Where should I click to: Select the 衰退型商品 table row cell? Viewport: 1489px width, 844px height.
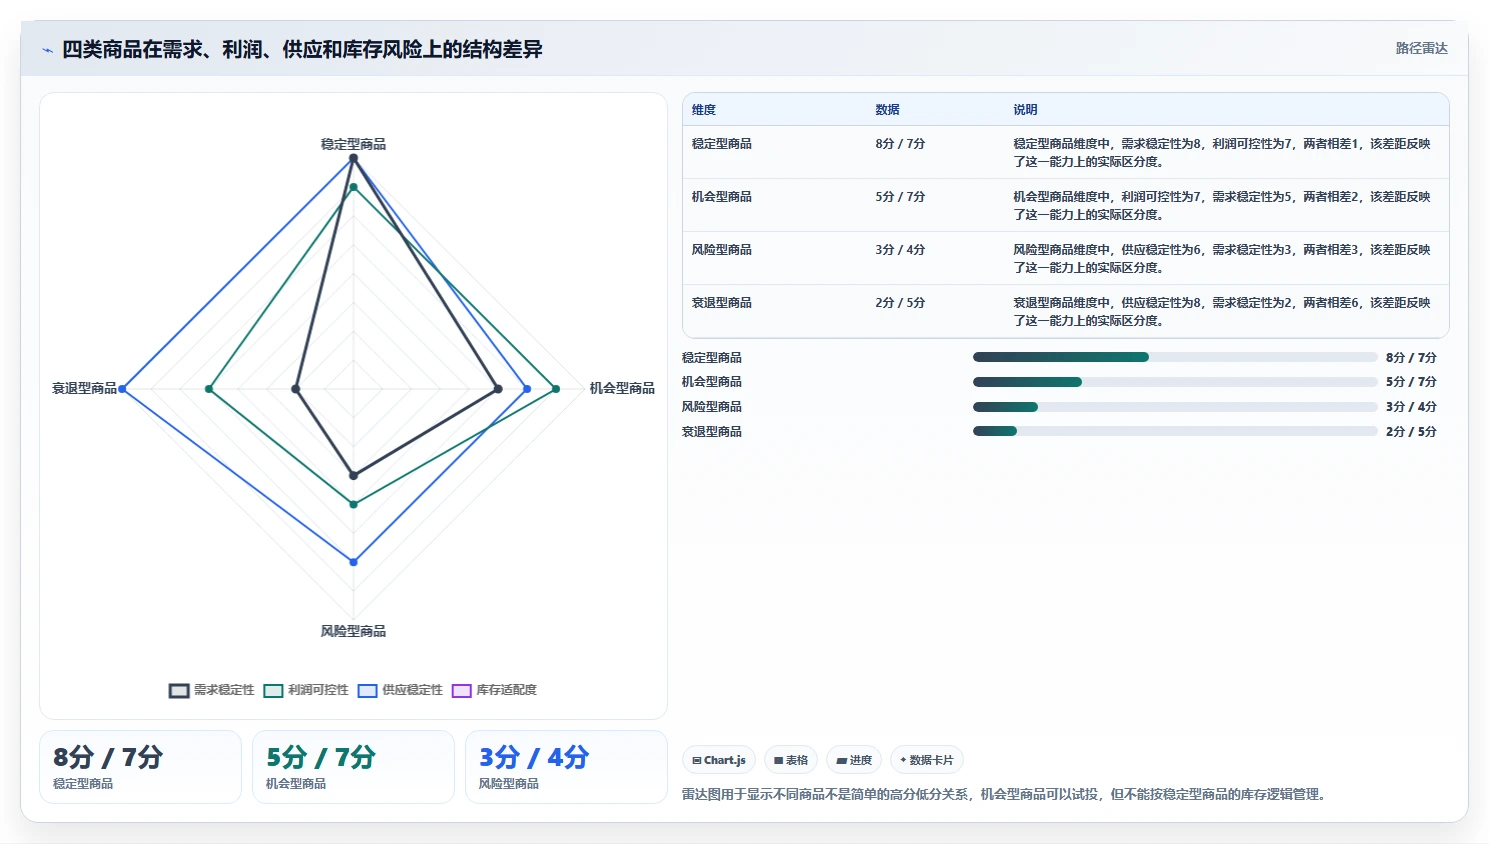[722, 303]
